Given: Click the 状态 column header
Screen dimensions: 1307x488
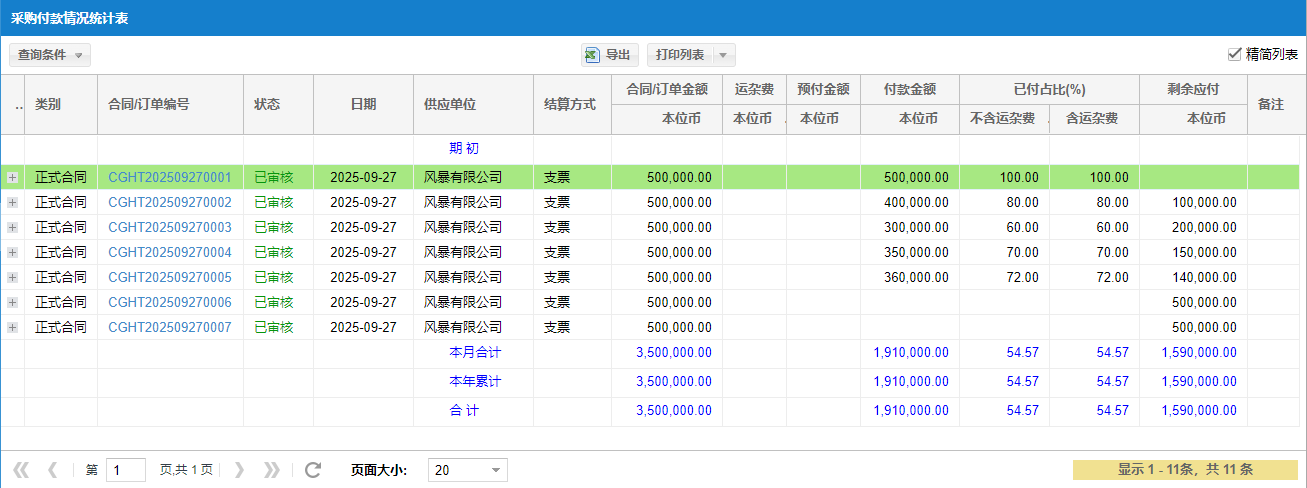Looking at the screenshot, I should click(267, 104).
